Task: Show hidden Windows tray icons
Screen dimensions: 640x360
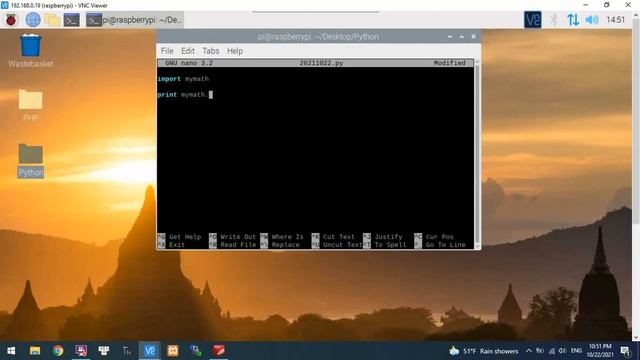Action: 529,351
